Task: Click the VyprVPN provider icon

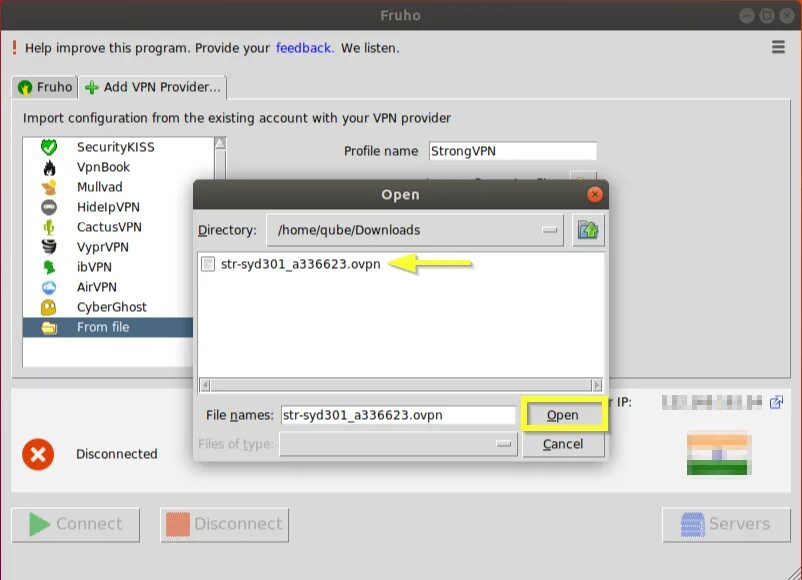Action: [49, 247]
